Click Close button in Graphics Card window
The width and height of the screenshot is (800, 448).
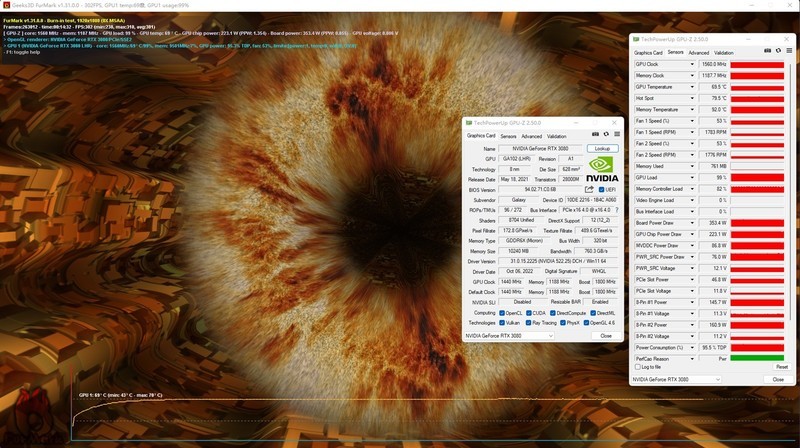click(x=606, y=336)
